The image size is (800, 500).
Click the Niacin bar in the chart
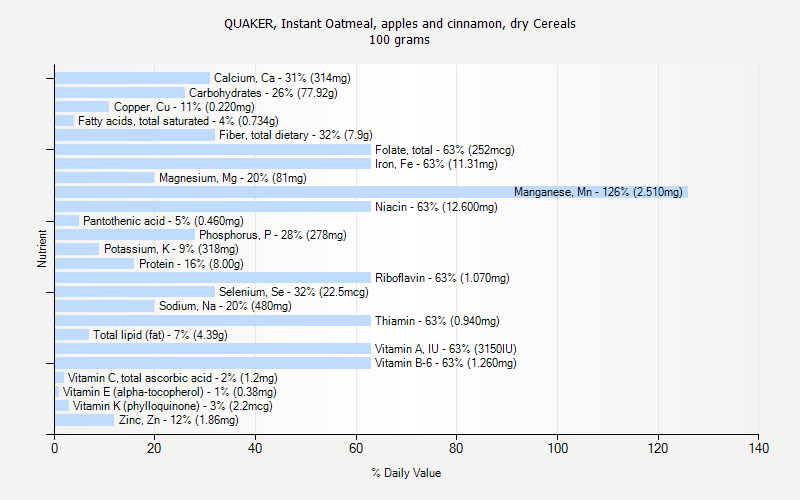click(213, 207)
